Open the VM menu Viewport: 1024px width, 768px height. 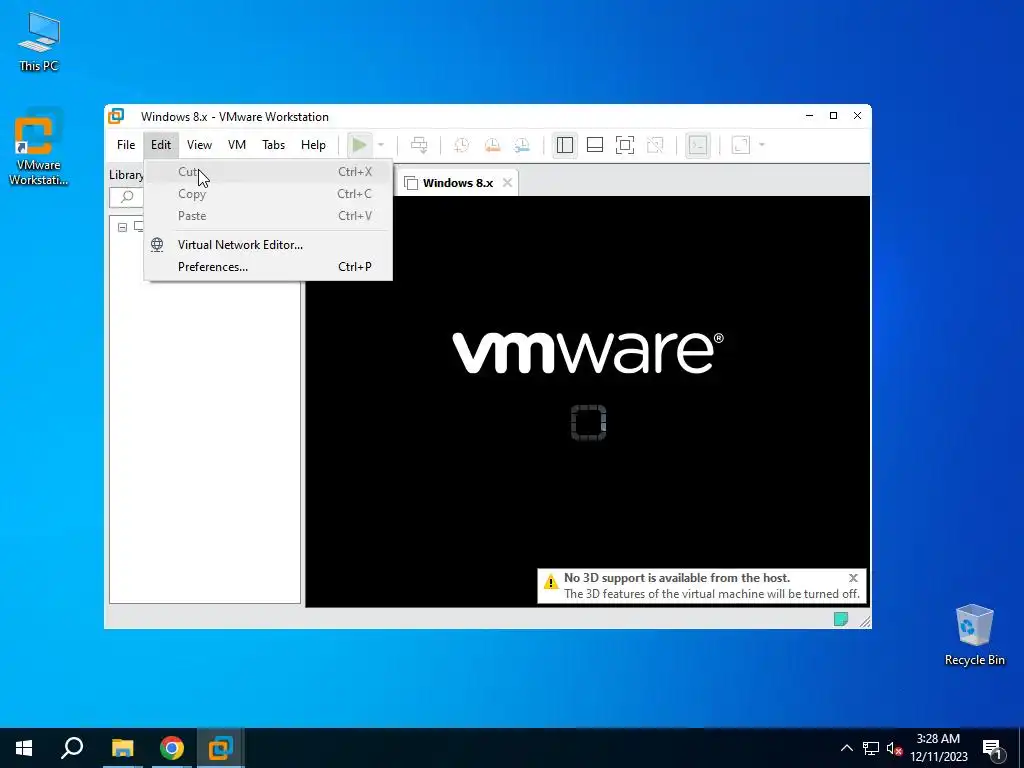coord(236,145)
